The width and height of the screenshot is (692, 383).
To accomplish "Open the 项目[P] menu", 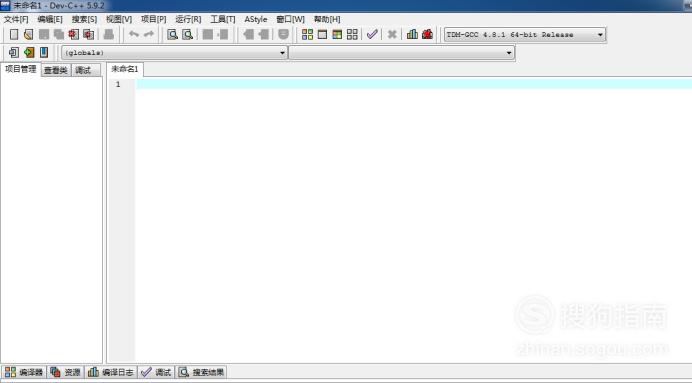I will tap(154, 19).
